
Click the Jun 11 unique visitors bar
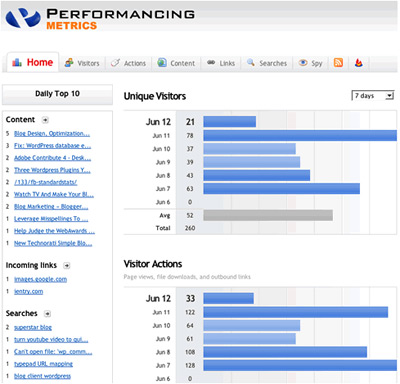[x=300, y=135]
